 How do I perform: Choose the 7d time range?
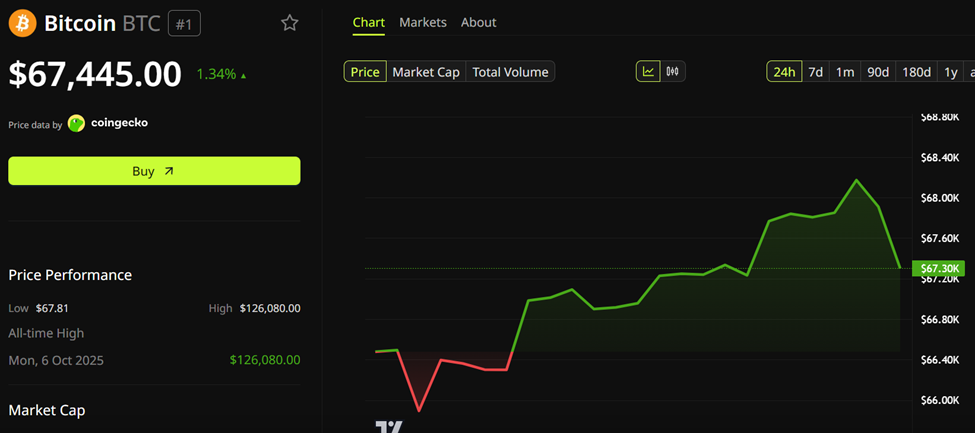pos(816,72)
